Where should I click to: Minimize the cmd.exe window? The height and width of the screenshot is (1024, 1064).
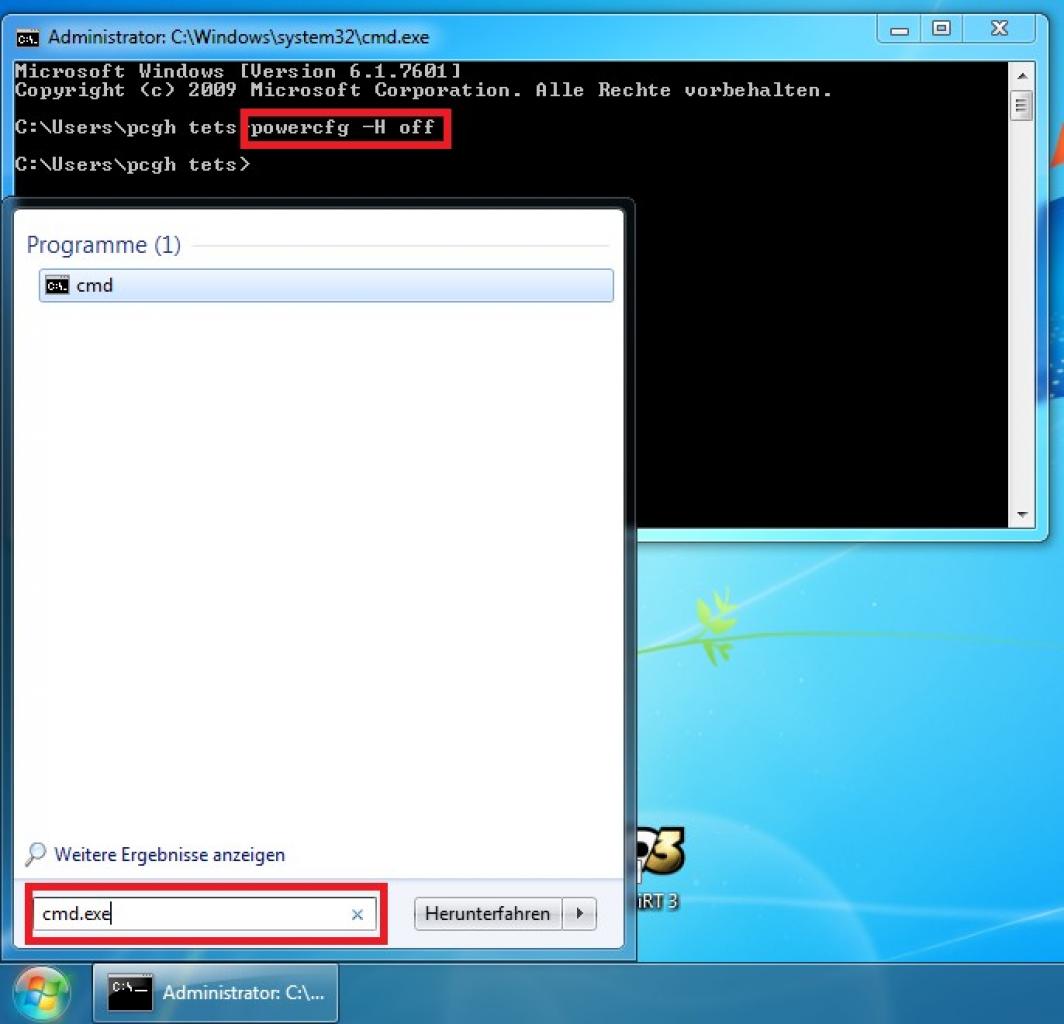pos(899,29)
